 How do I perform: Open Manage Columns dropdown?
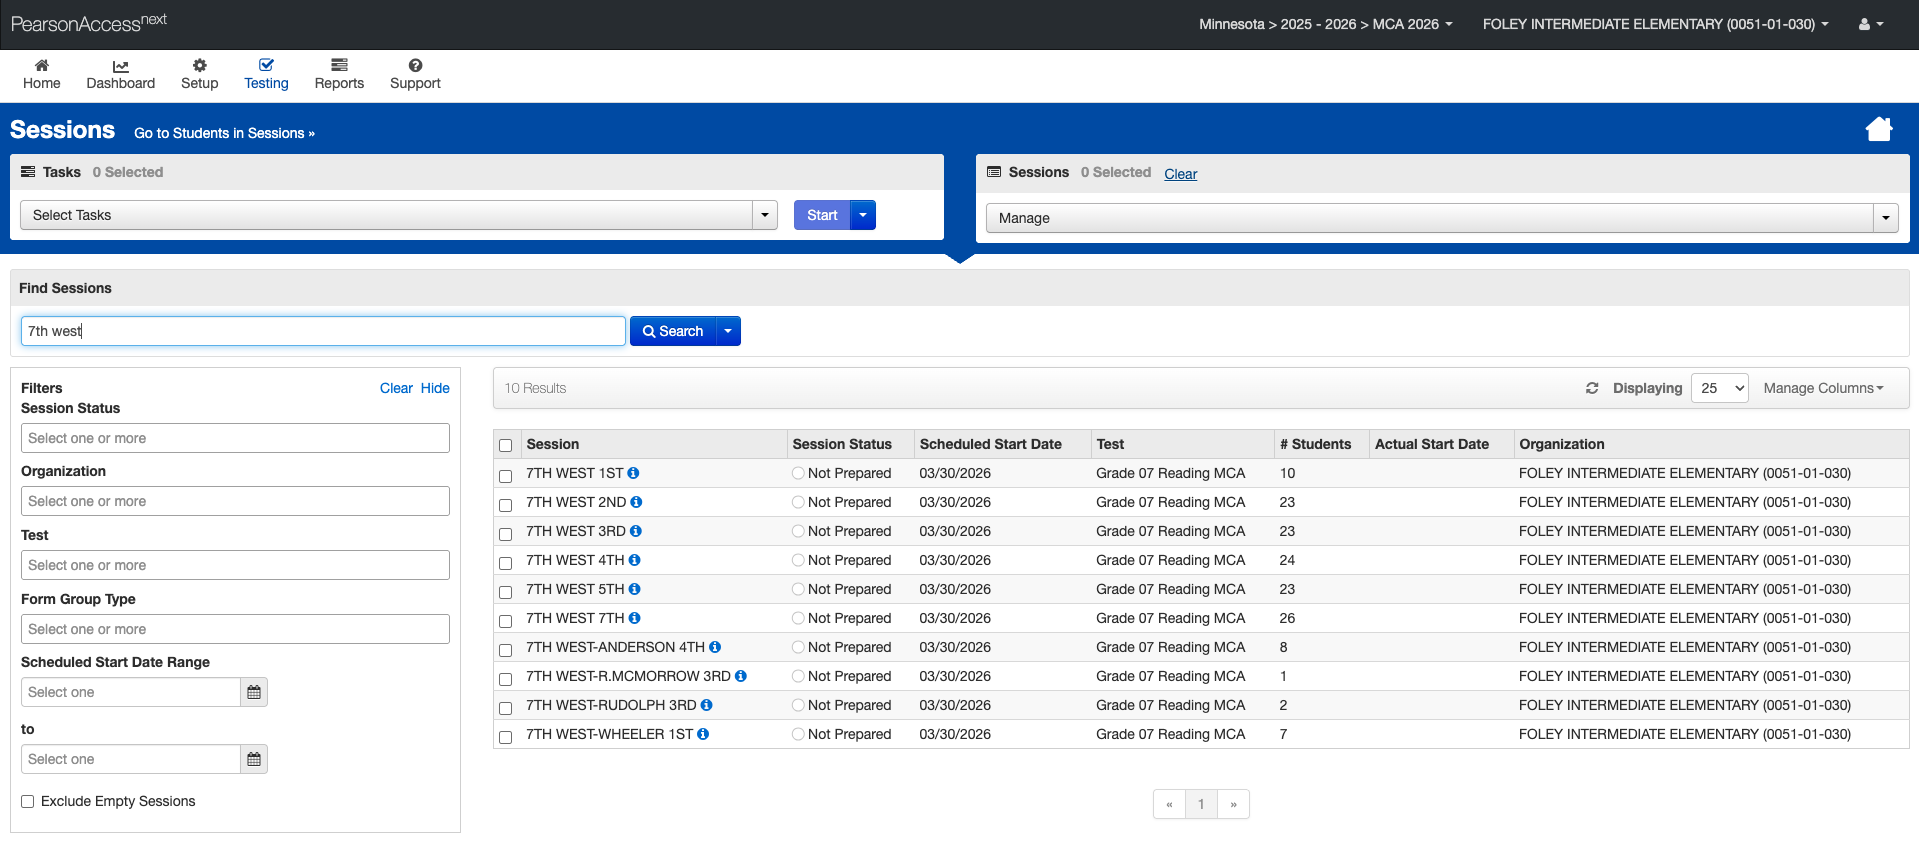click(x=1823, y=388)
